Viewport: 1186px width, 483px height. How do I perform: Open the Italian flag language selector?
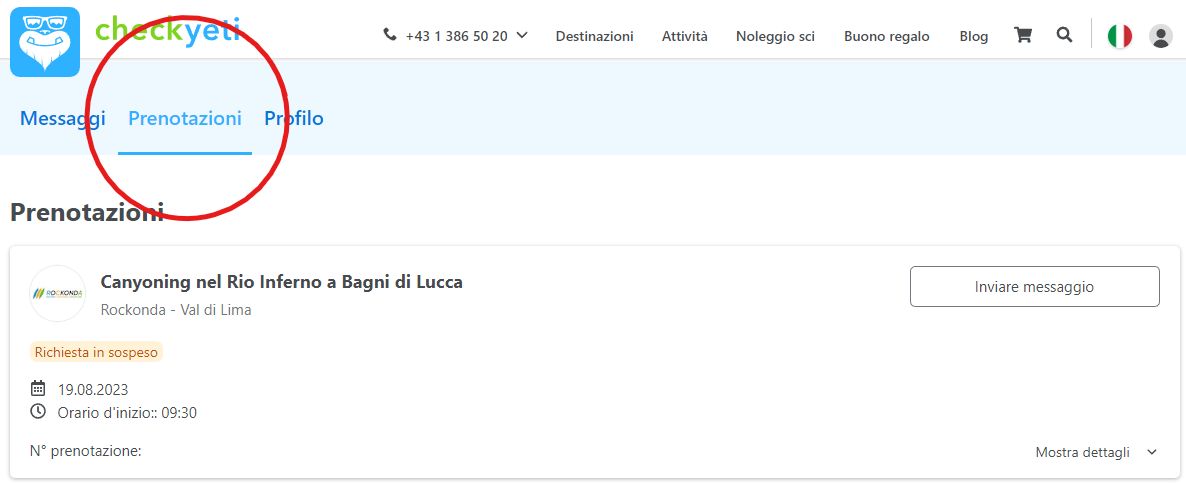[1119, 36]
